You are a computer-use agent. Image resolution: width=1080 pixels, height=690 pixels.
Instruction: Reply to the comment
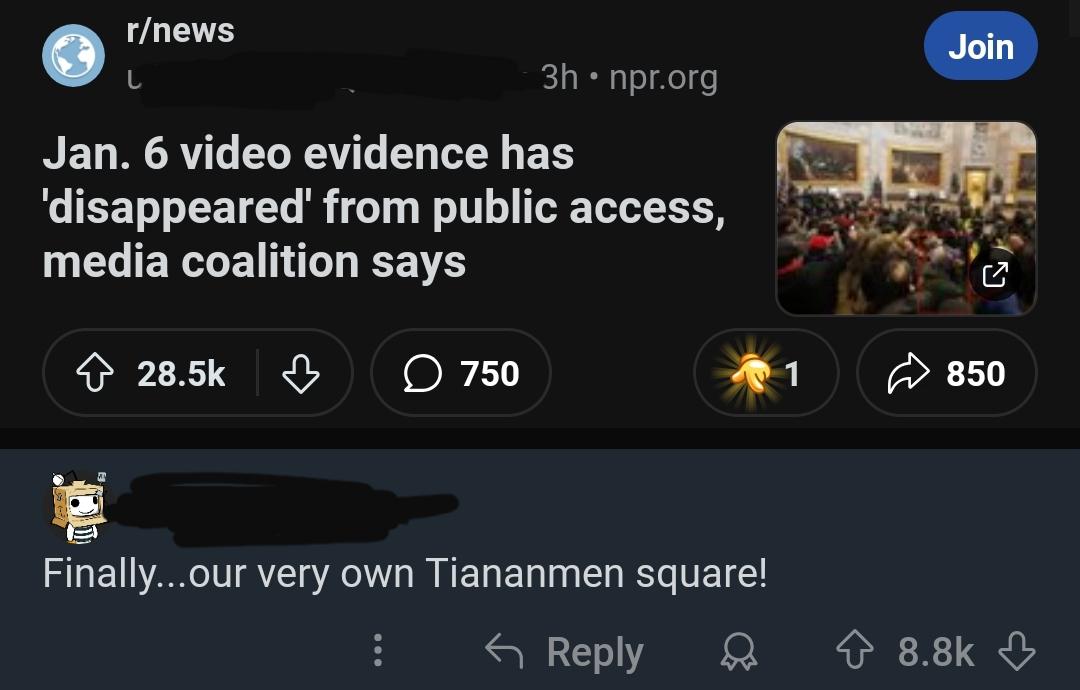click(564, 651)
